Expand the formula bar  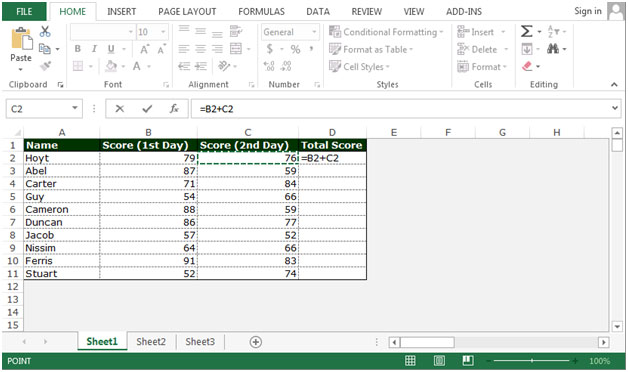coord(615,108)
